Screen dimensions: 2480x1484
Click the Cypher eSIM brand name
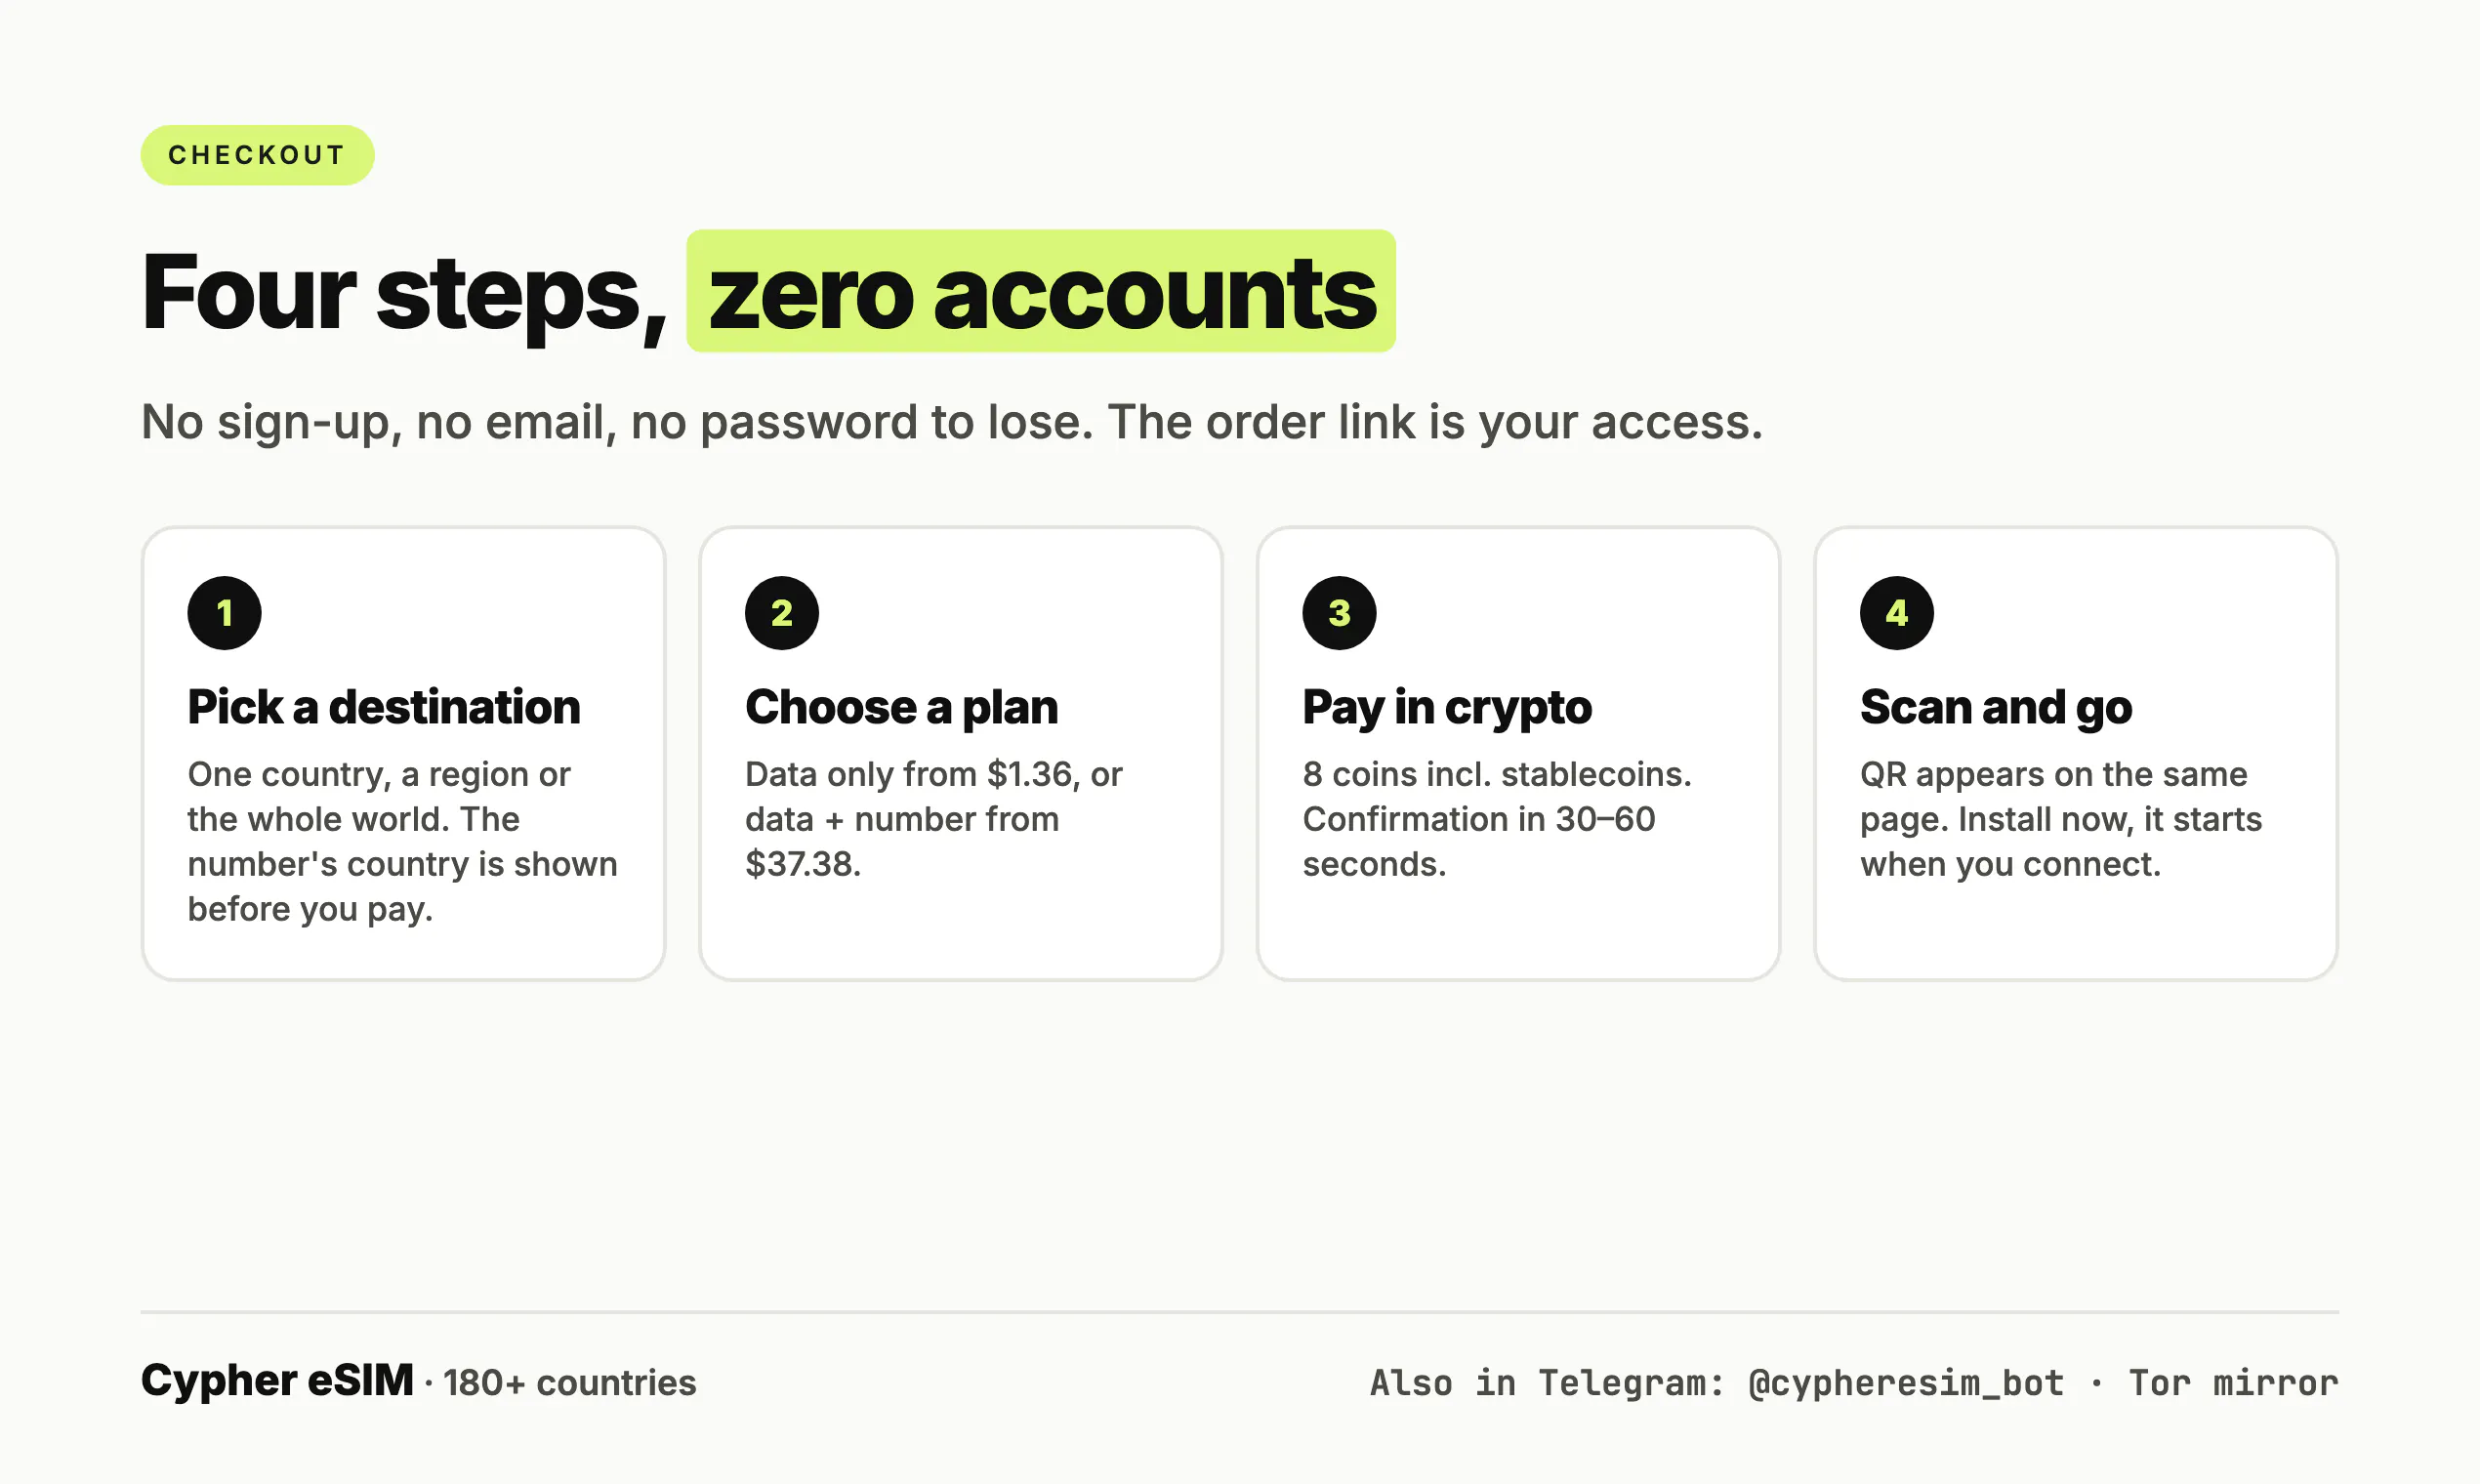tap(277, 1380)
